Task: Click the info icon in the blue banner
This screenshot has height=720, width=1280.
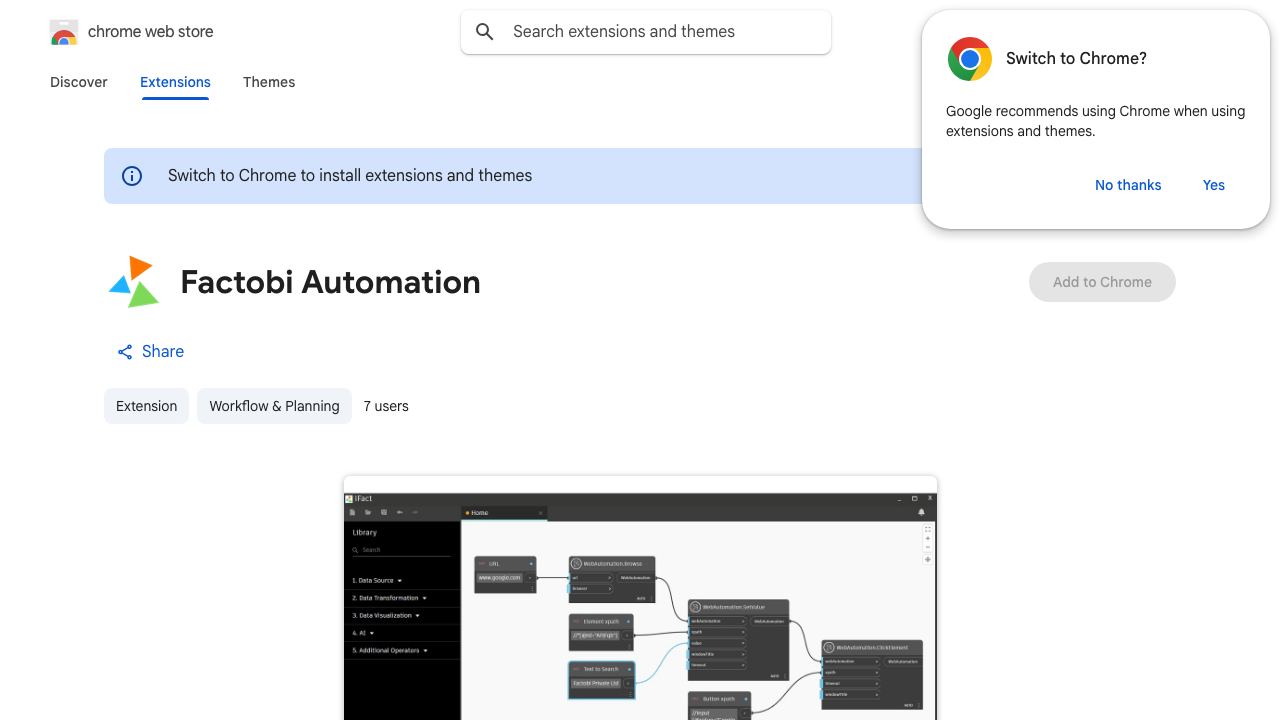Action: pyautogui.click(x=132, y=176)
